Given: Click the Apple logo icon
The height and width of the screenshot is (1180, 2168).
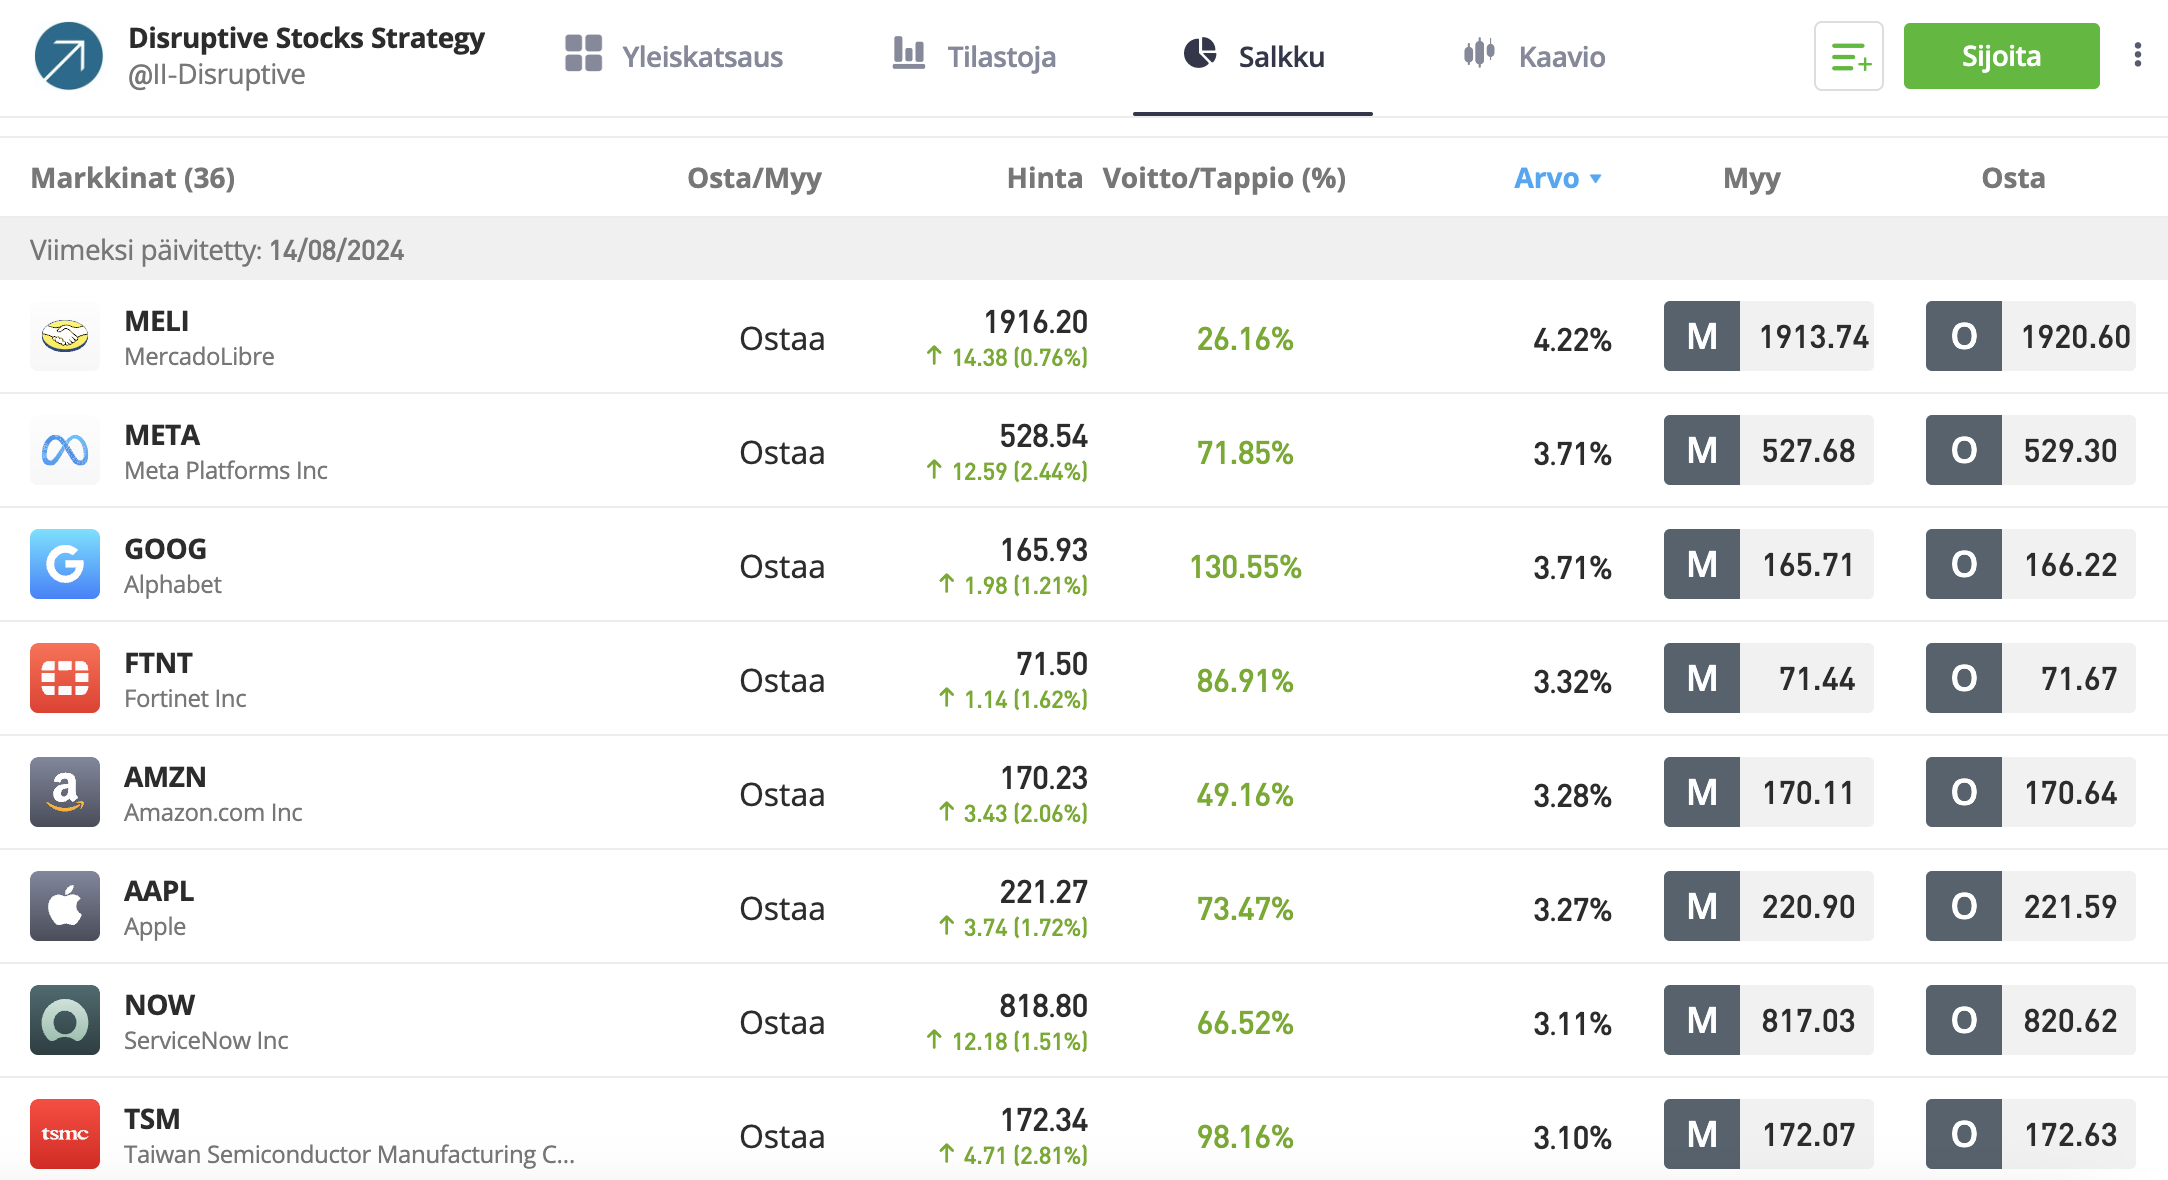Looking at the screenshot, I should 65,906.
